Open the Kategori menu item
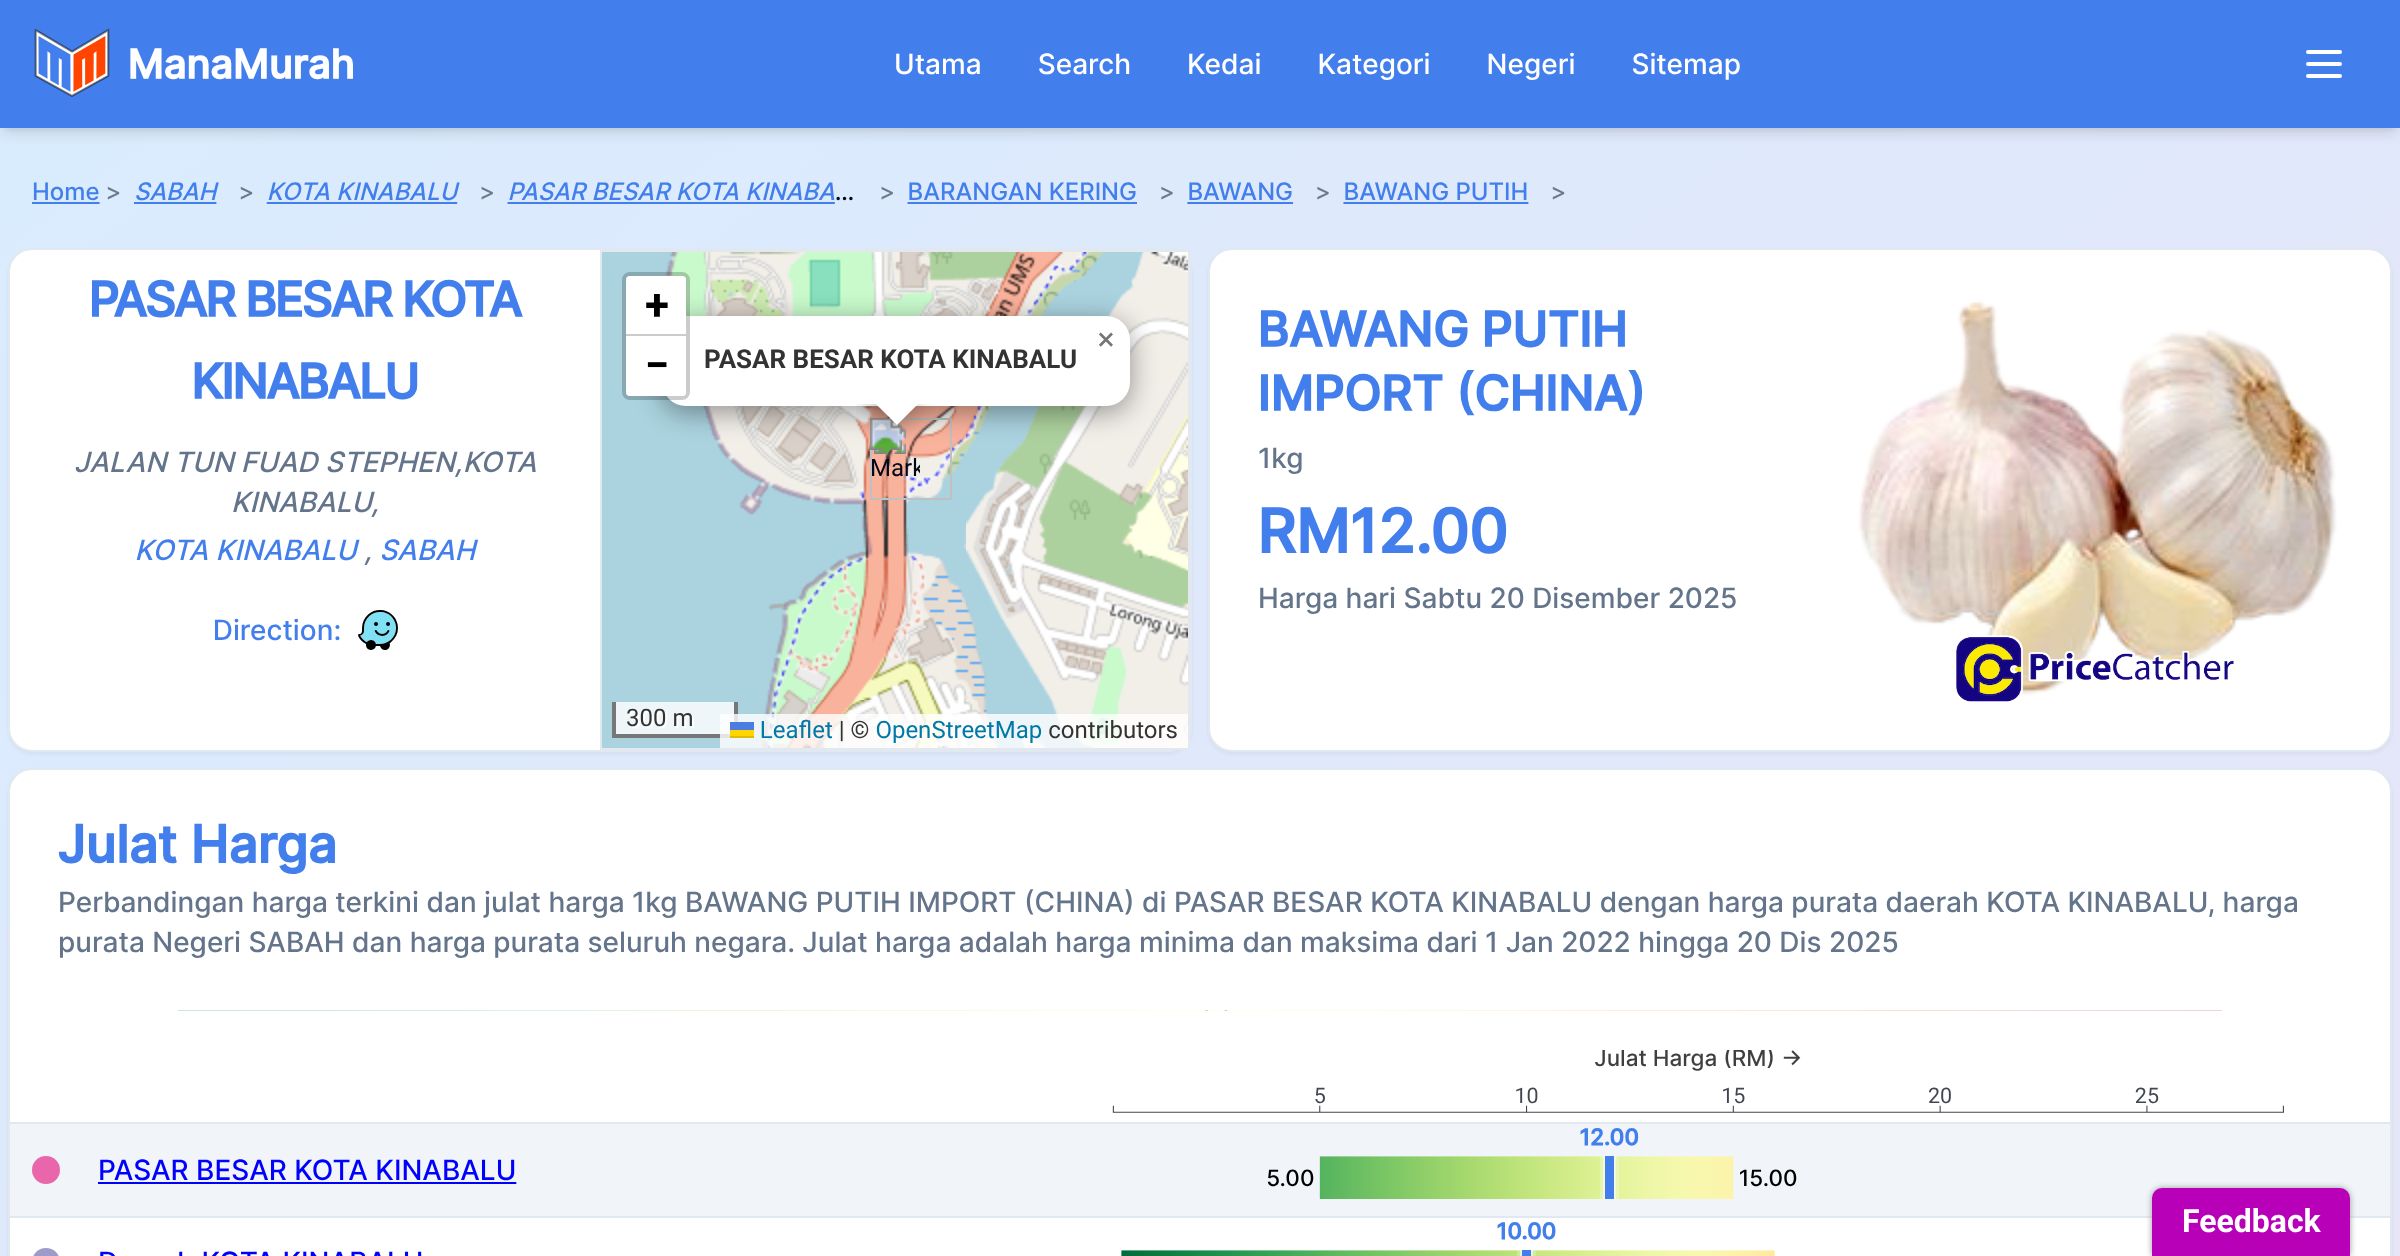Screen dimensions: 2400x1256 [x=1373, y=64]
